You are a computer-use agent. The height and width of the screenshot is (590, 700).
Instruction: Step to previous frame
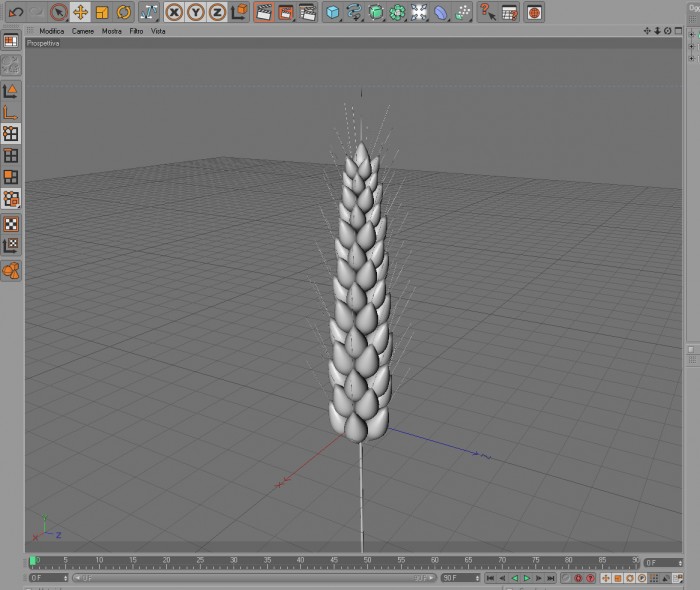pos(502,578)
